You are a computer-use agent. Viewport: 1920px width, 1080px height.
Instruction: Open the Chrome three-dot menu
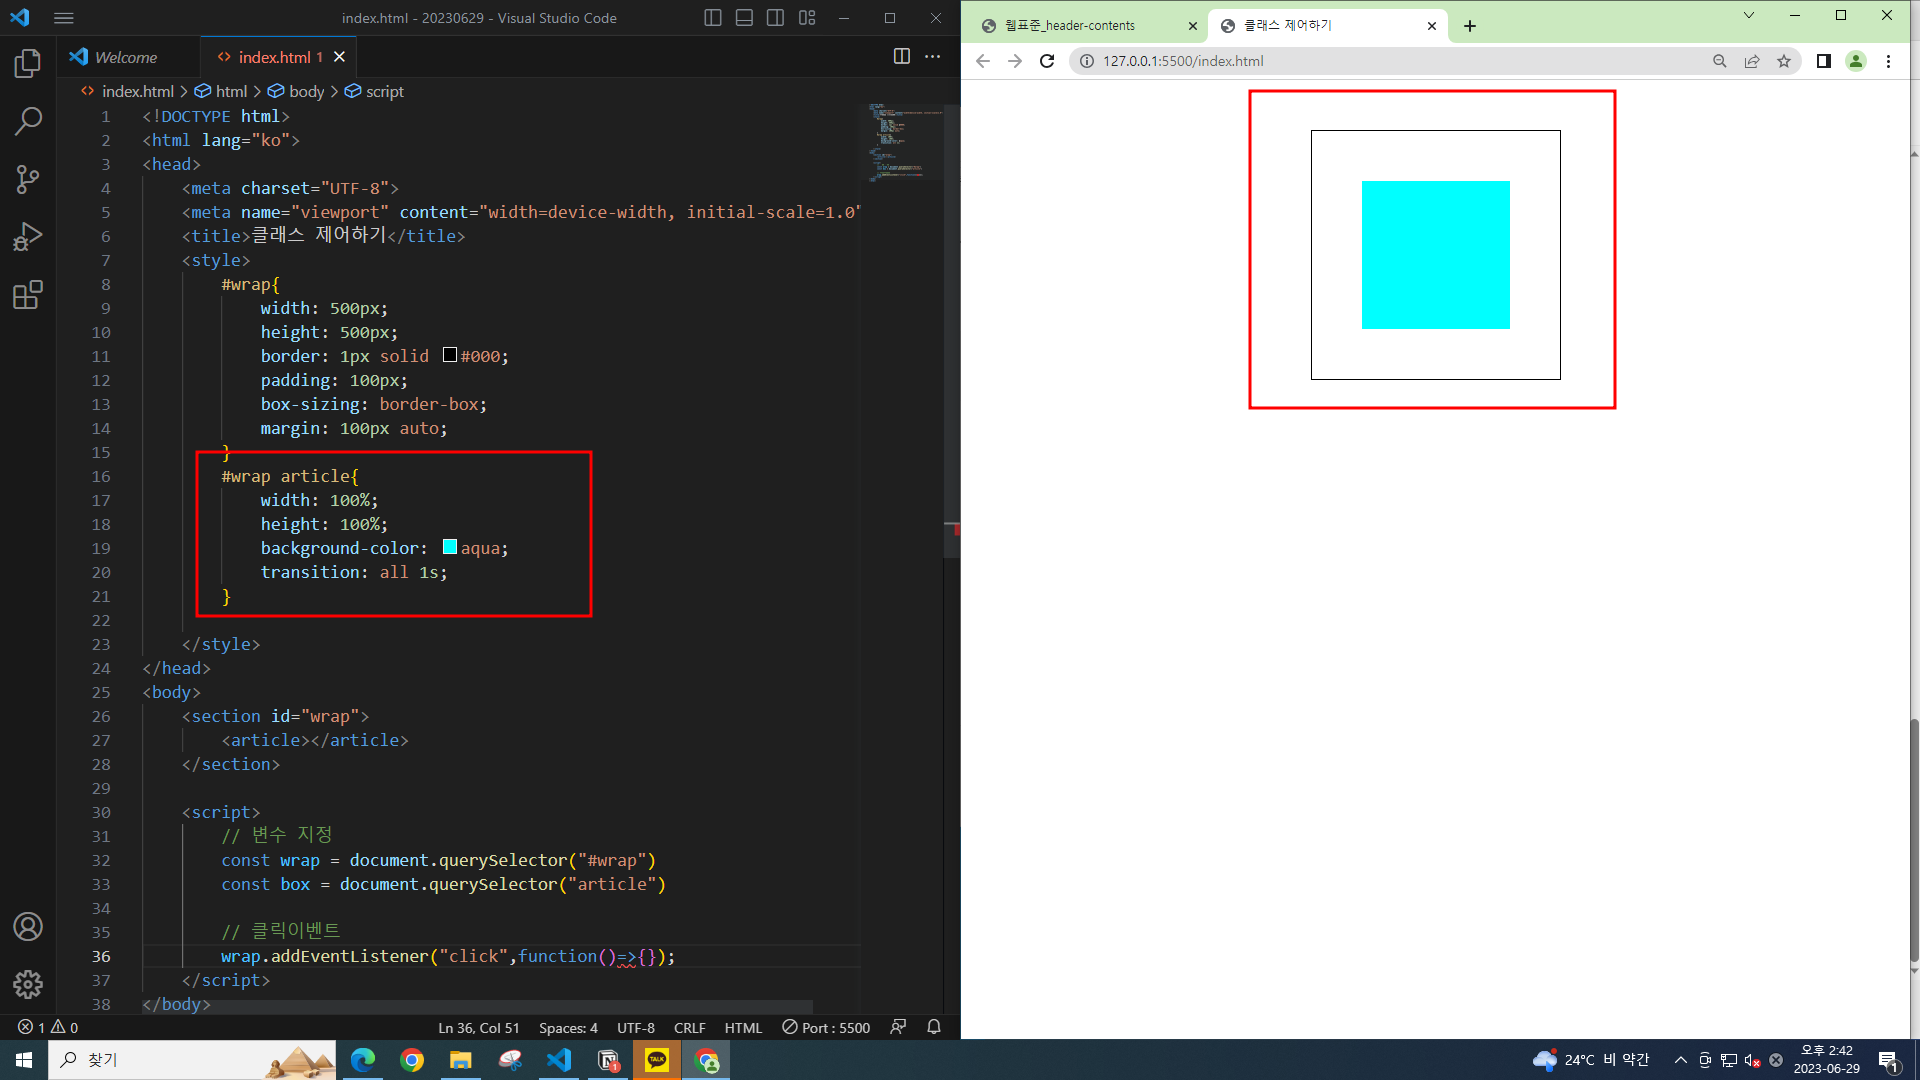tap(1888, 61)
